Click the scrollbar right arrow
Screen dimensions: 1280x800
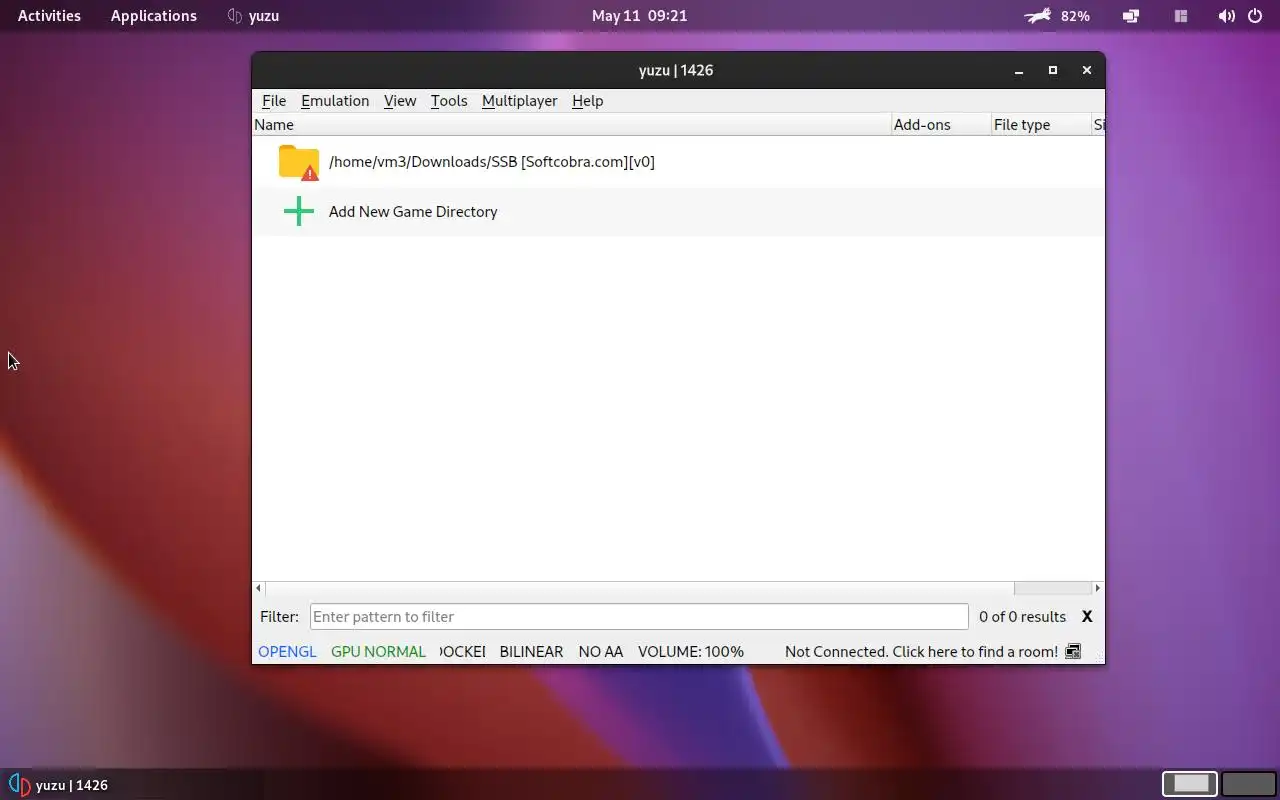click(x=1098, y=588)
